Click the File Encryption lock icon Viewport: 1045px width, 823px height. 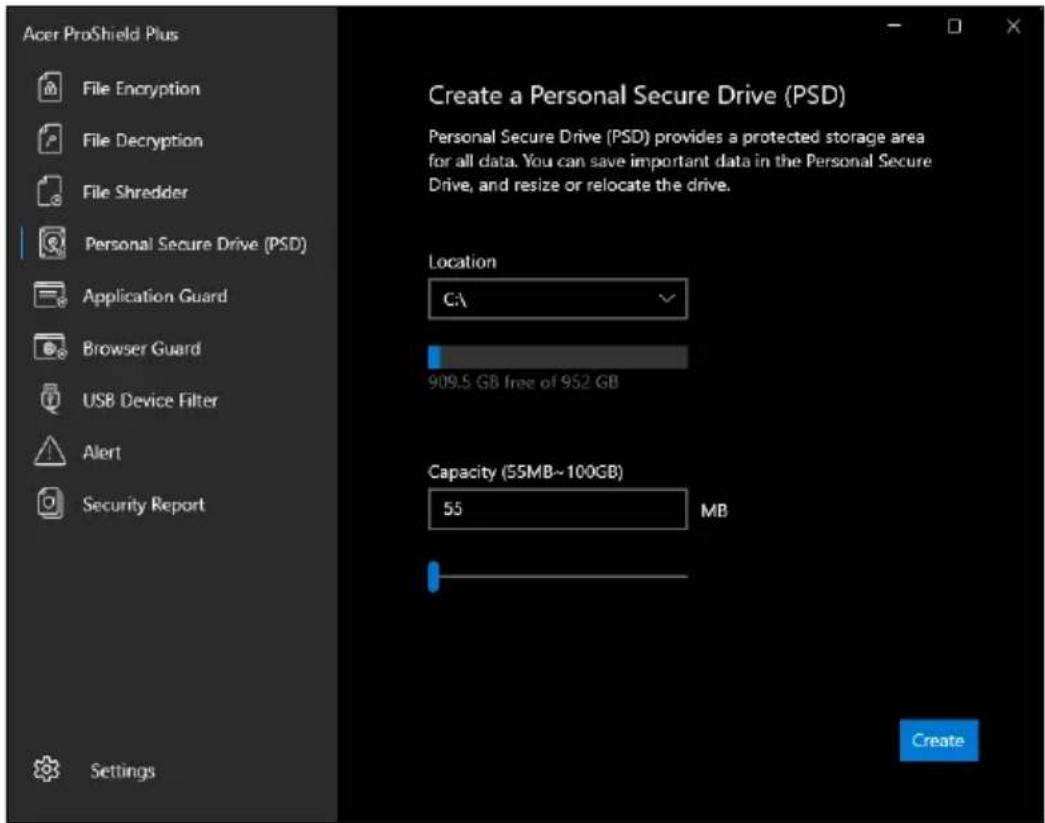[50, 88]
